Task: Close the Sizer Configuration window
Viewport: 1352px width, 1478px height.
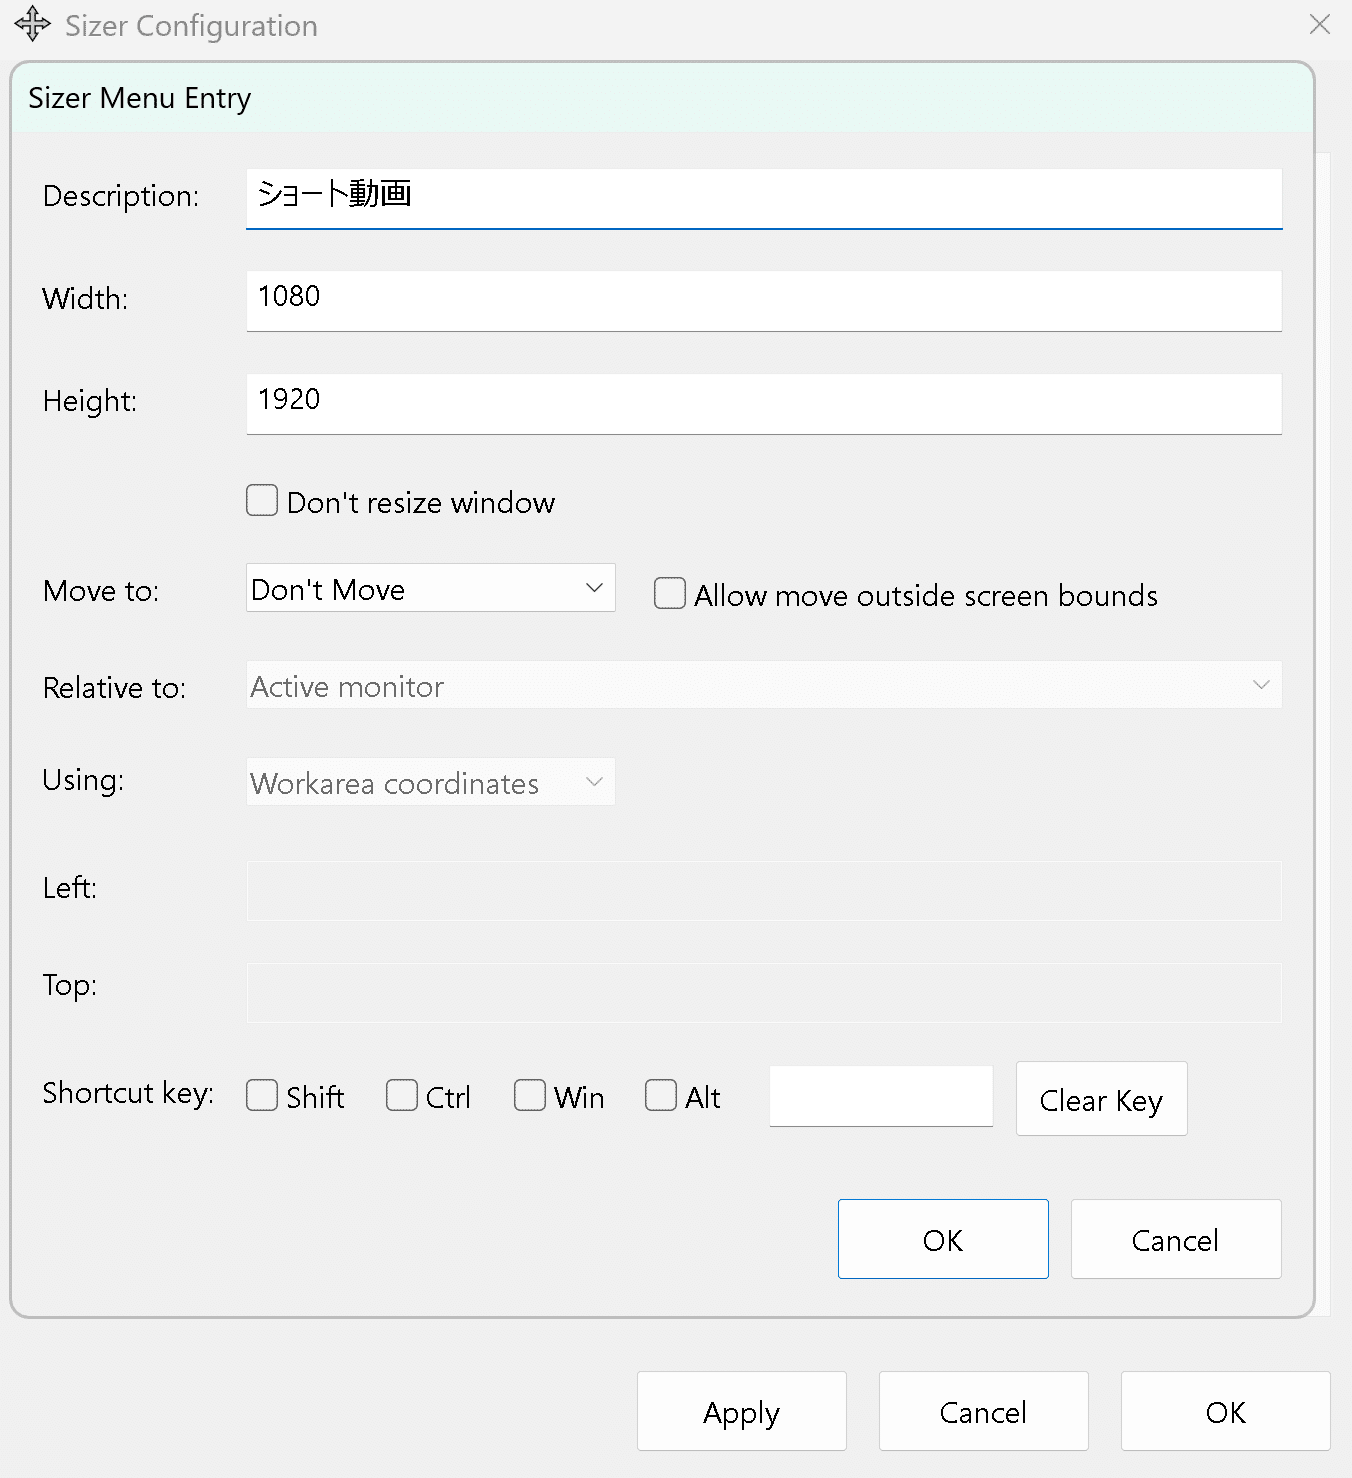Action: point(1319,24)
